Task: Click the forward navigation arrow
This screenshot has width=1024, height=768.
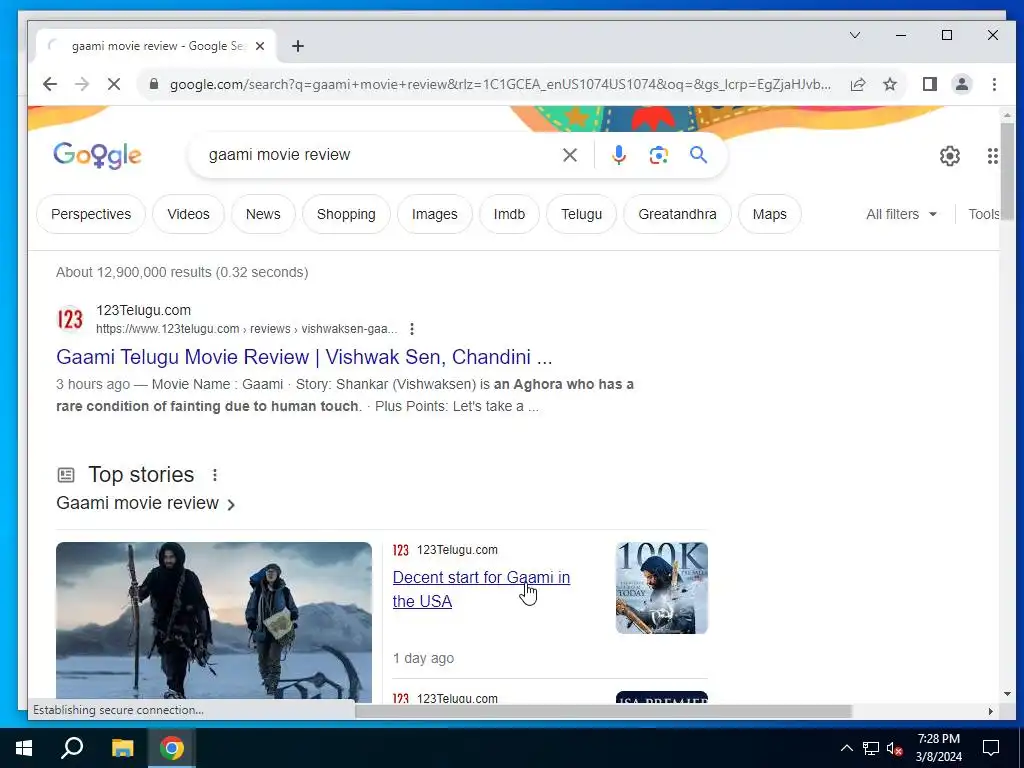Action: (x=82, y=84)
